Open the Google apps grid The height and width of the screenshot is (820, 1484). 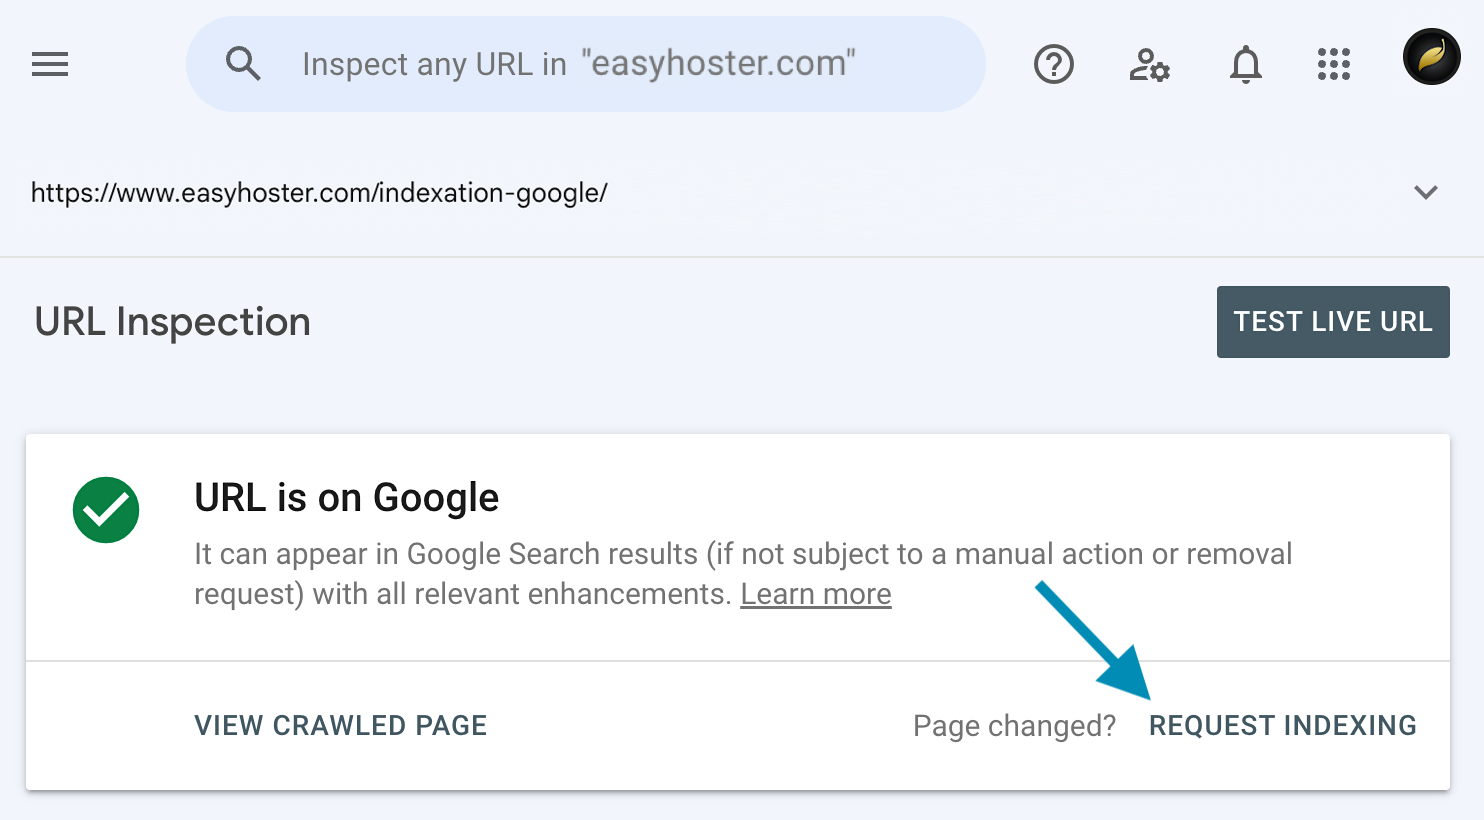click(x=1333, y=65)
